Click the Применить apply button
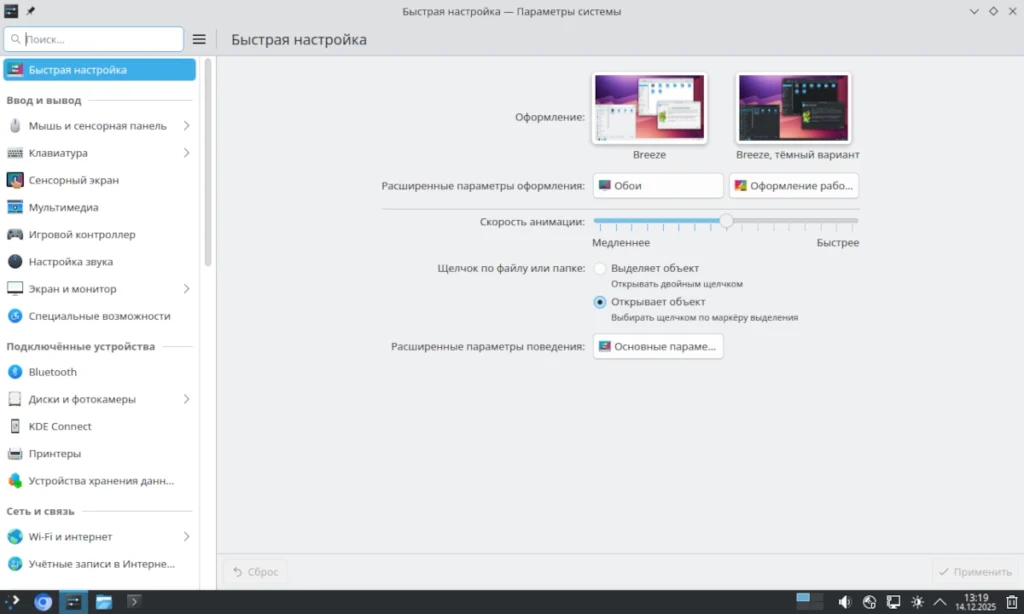 click(x=975, y=572)
